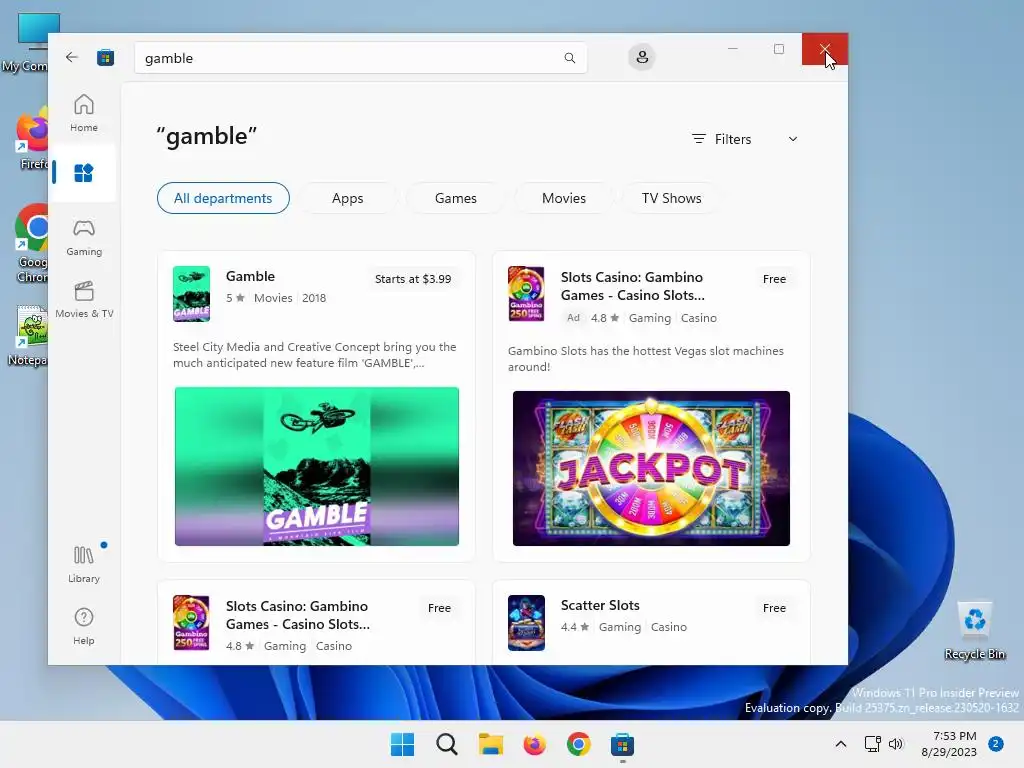1024x768 pixels.
Task: Expand the Filters dropdown
Action: click(x=745, y=139)
